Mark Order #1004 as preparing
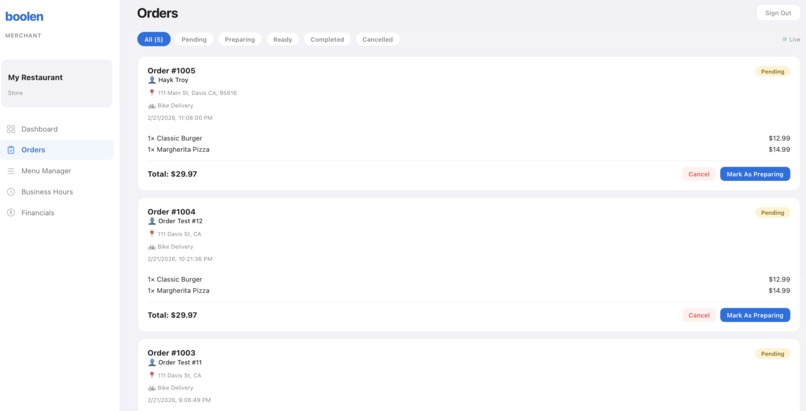This screenshot has height=411, width=806. click(755, 315)
